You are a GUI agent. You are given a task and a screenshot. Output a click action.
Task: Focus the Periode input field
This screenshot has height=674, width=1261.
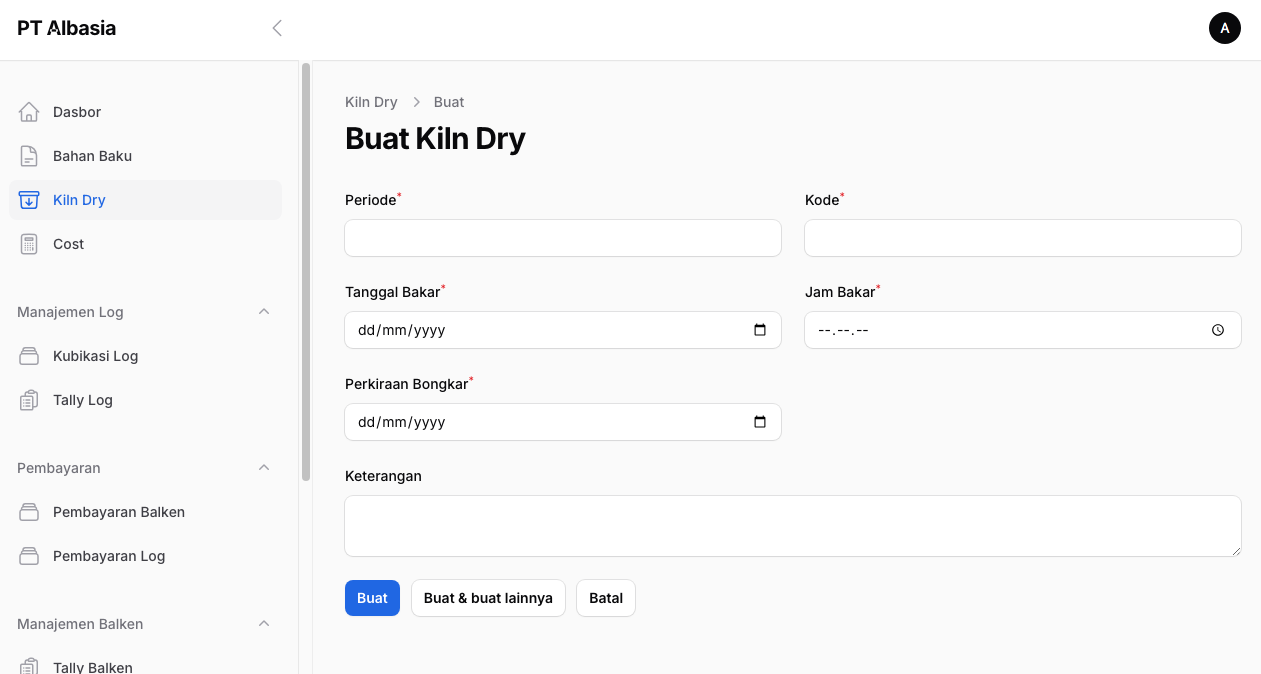click(x=562, y=238)
